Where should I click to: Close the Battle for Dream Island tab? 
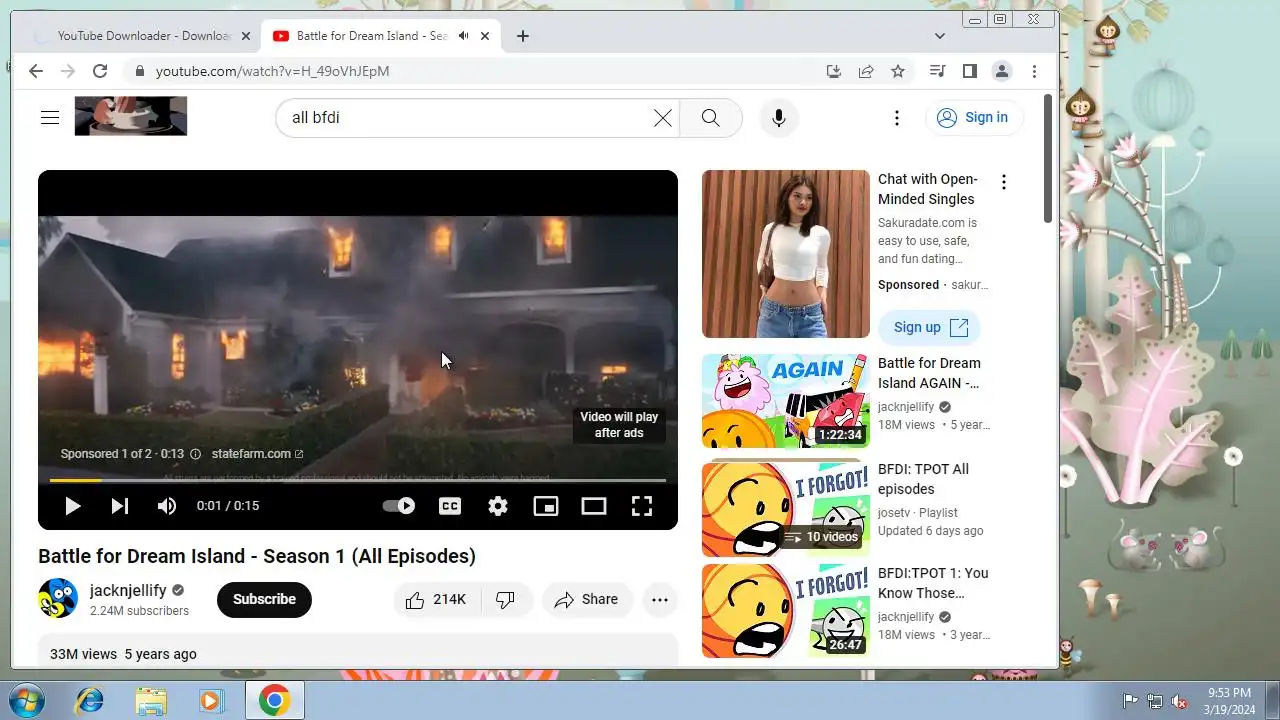(x=485, y=36)
